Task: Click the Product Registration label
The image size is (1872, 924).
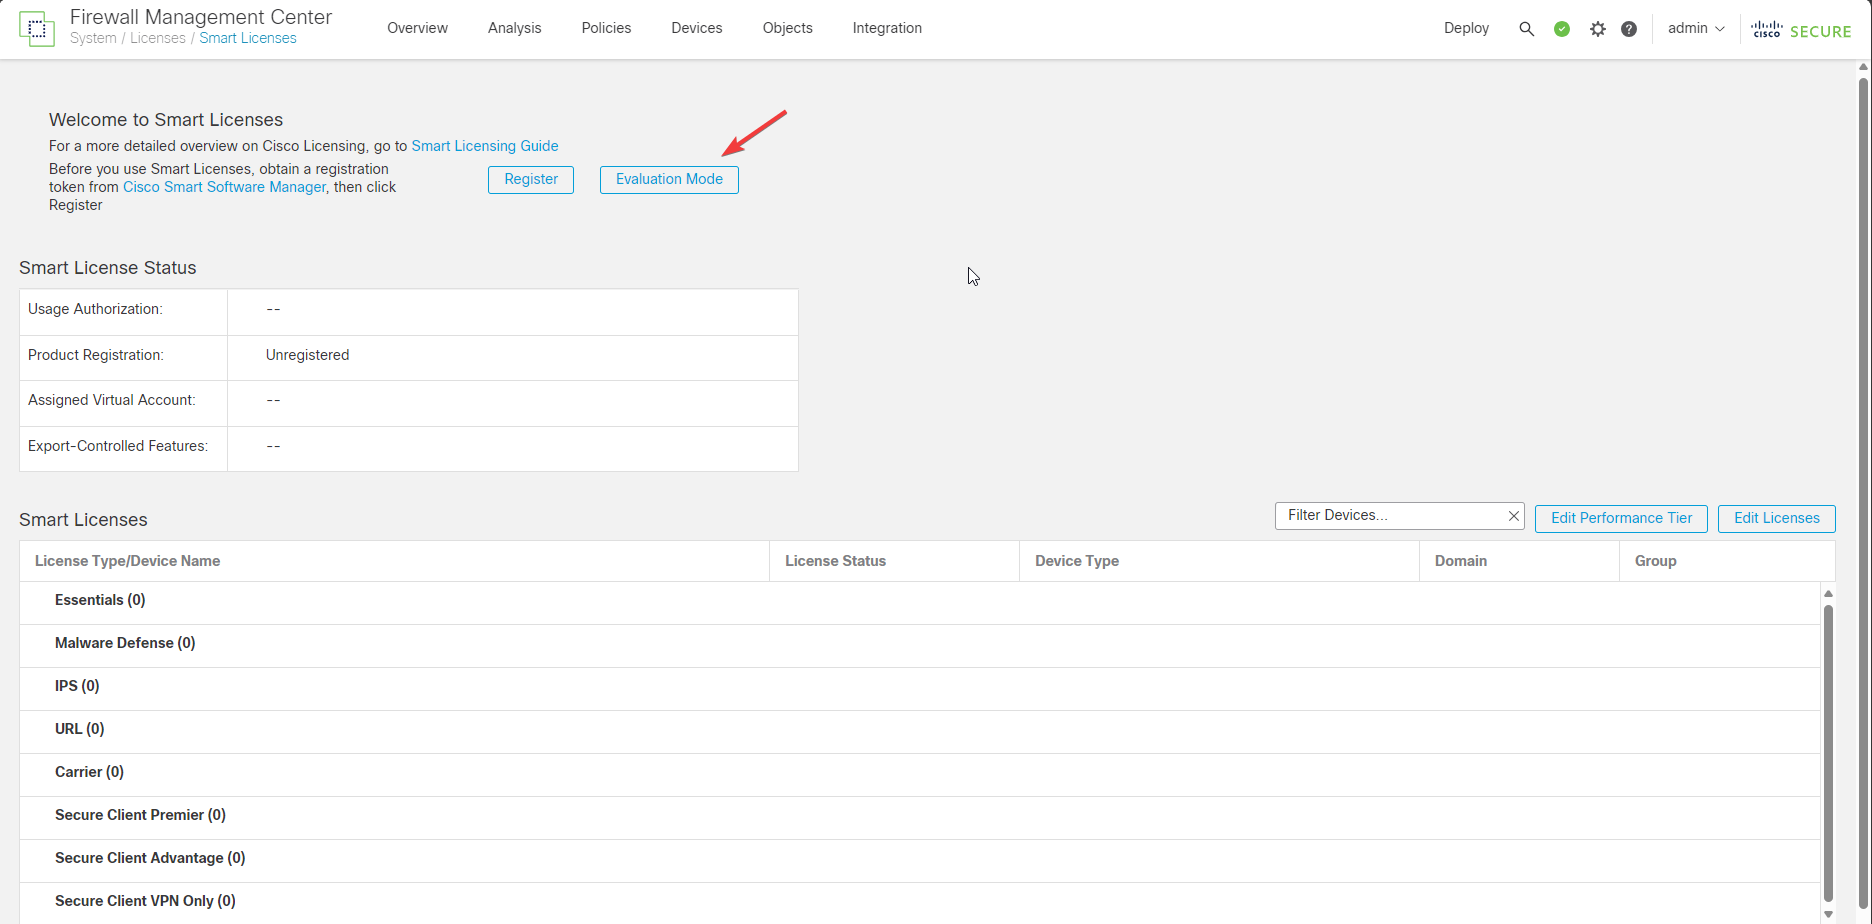Action: [96, 355]
